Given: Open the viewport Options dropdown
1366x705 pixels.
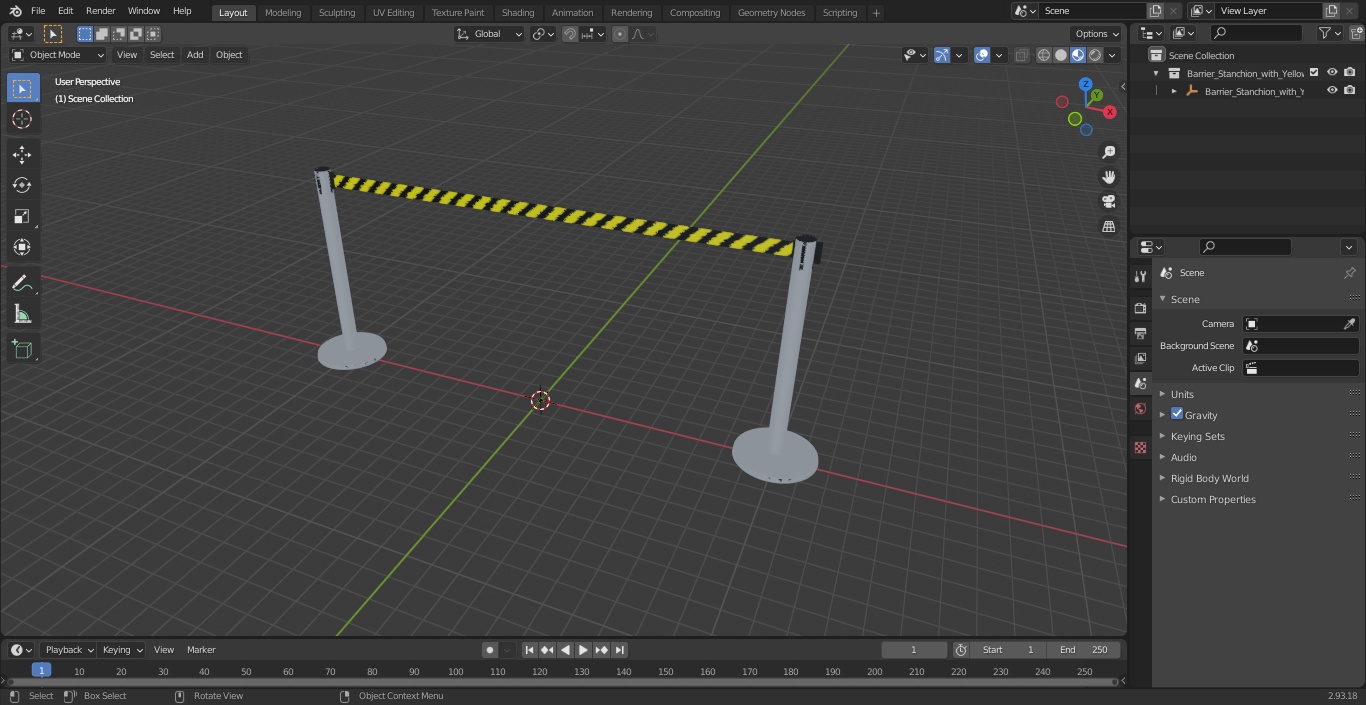Looking at the screenshot, I should (1097, 34).
